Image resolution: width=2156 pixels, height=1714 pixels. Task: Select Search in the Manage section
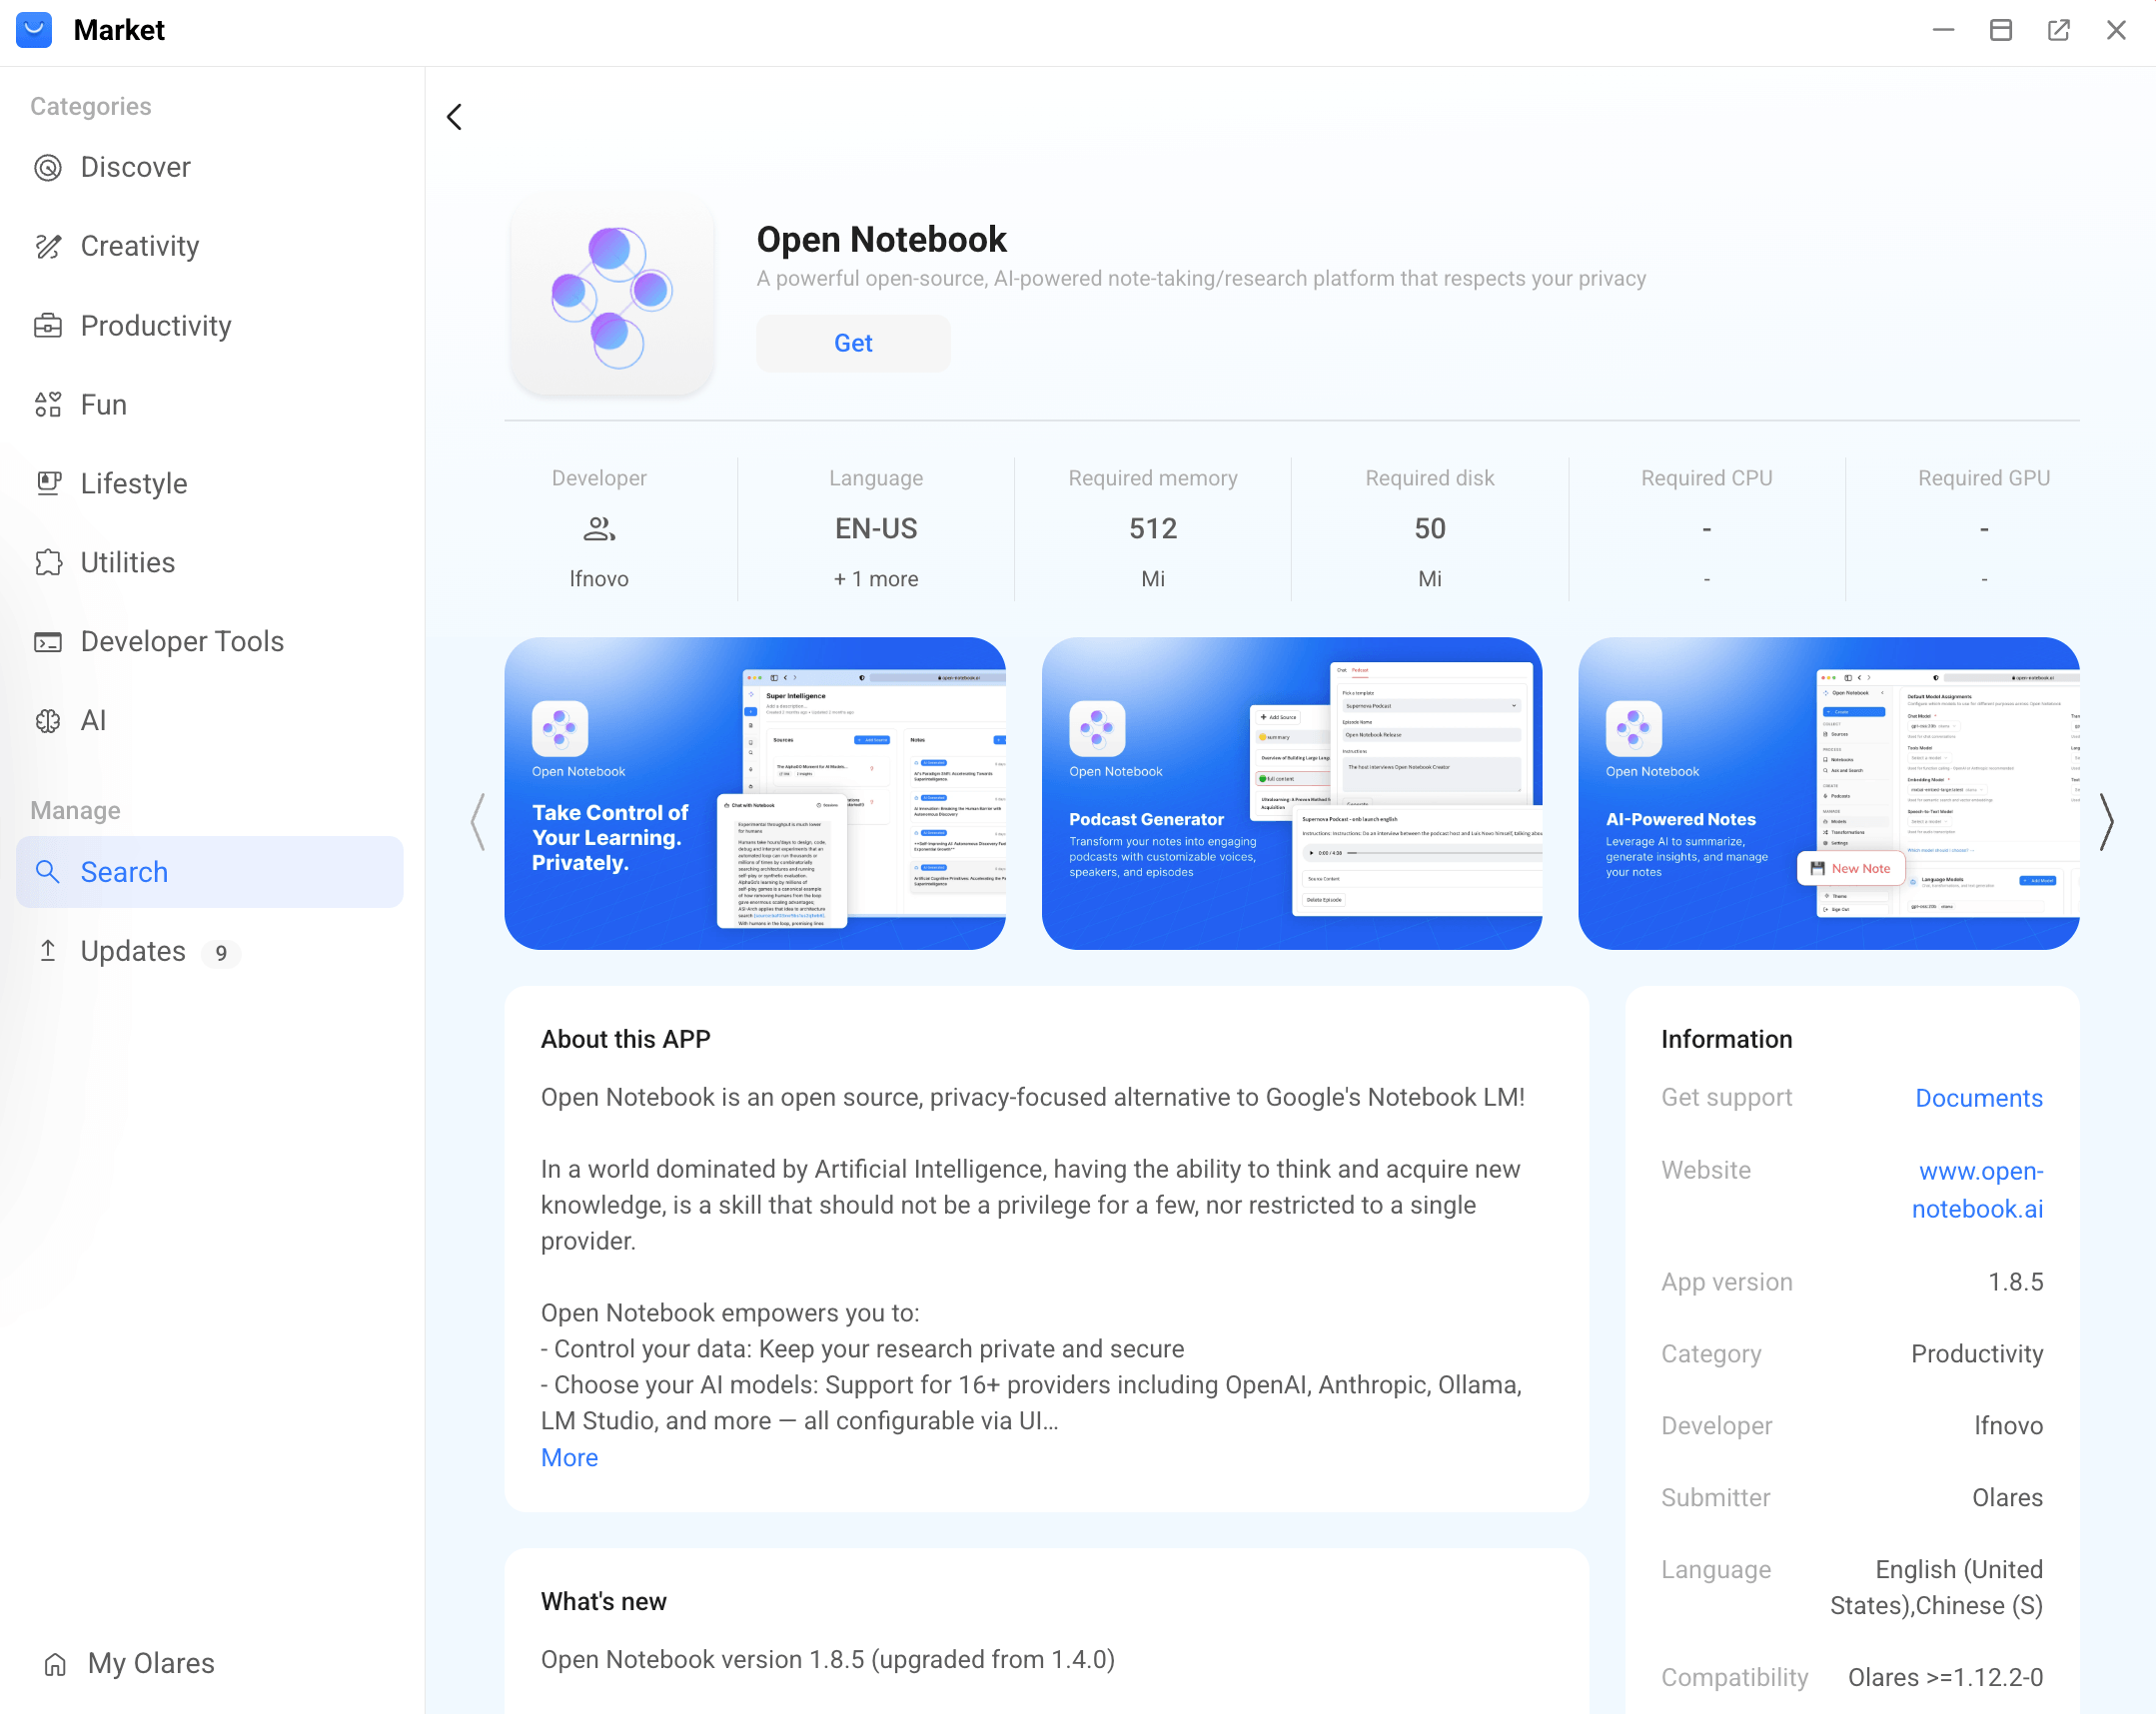(210, 872)
